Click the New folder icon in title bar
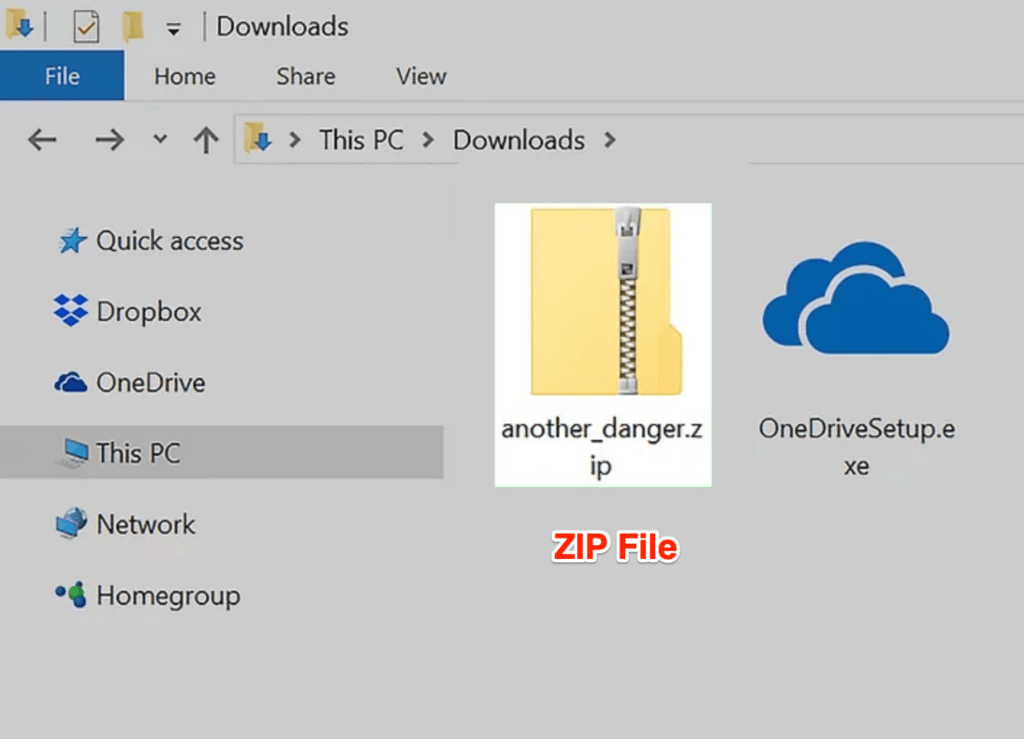Viewport: 1024px width, 739px height. 133,27
